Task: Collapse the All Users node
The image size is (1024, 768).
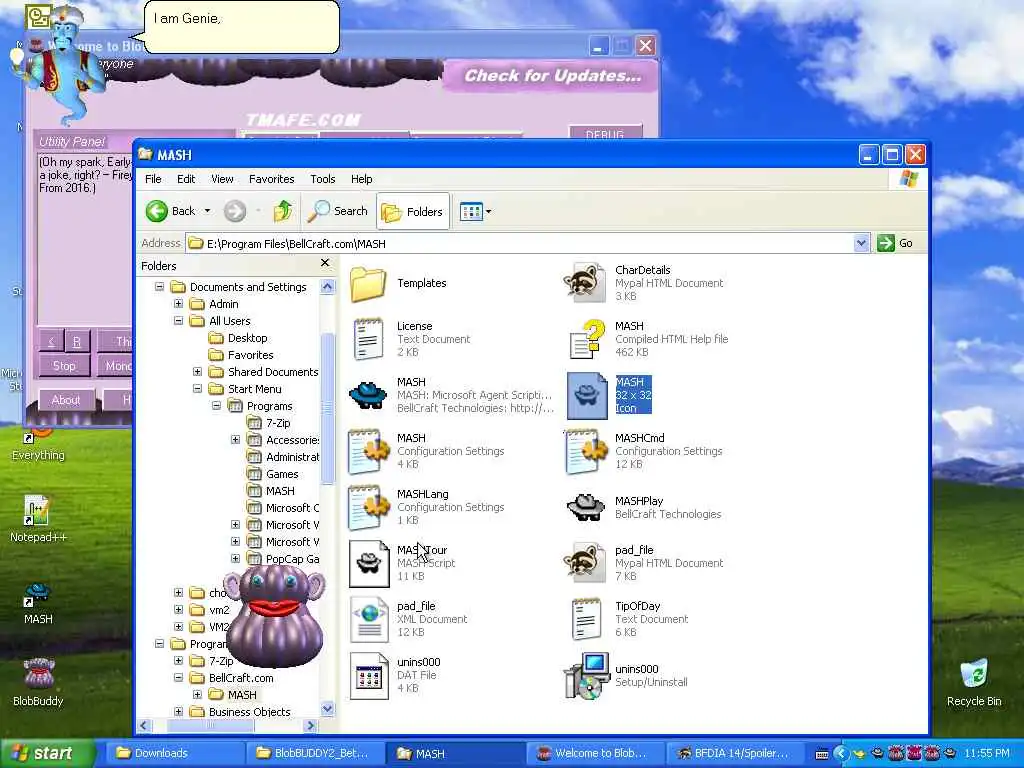Action: click(x=178, y=321)
